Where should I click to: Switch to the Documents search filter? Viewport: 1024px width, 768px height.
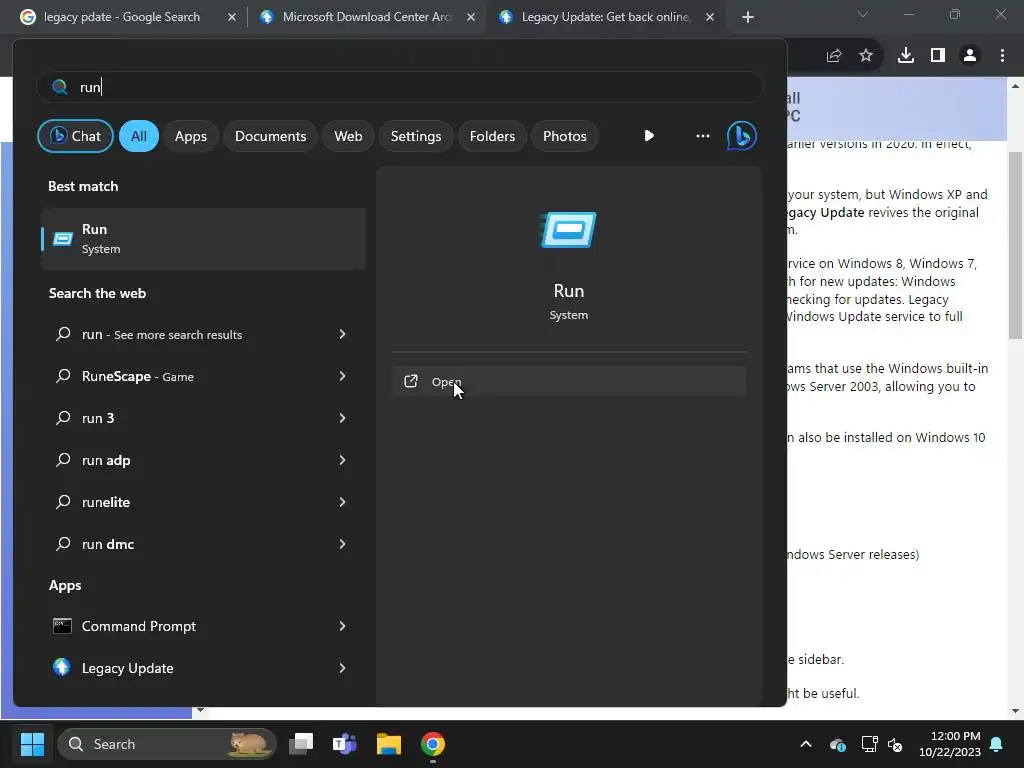270,136
